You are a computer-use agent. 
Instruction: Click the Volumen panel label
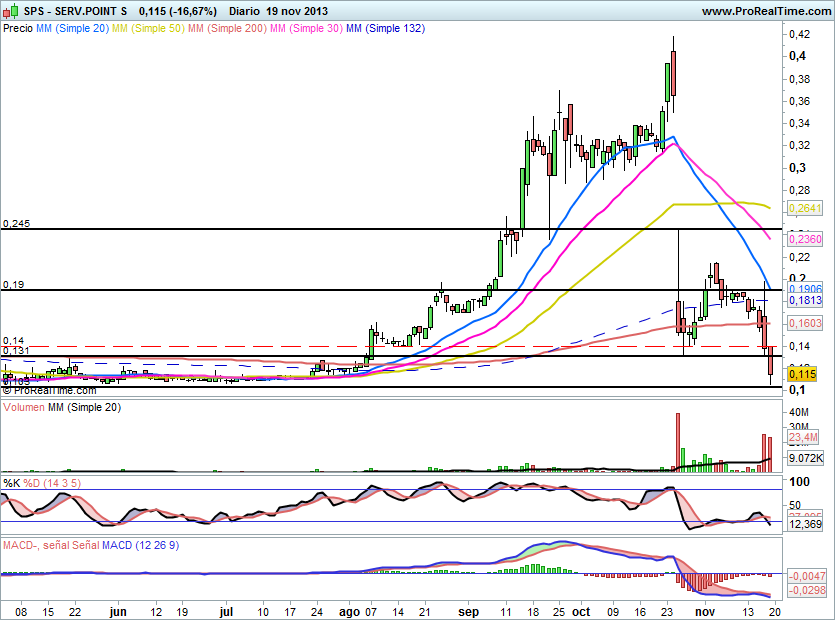click(25, 408)
